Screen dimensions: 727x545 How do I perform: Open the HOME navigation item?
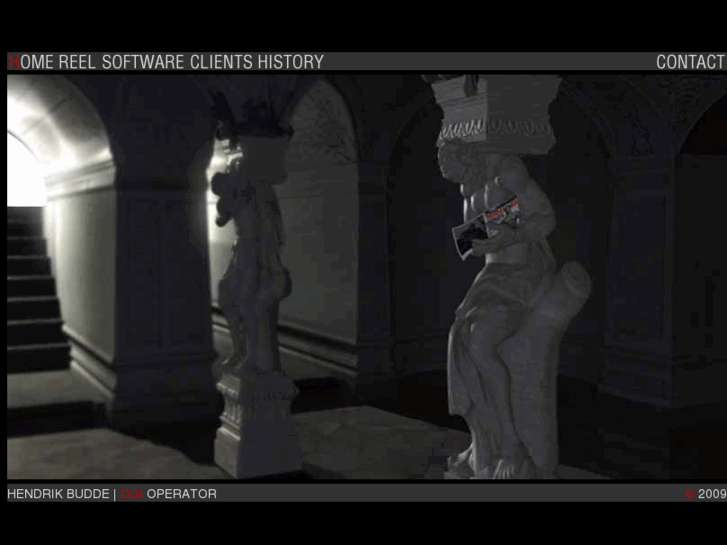32,62
